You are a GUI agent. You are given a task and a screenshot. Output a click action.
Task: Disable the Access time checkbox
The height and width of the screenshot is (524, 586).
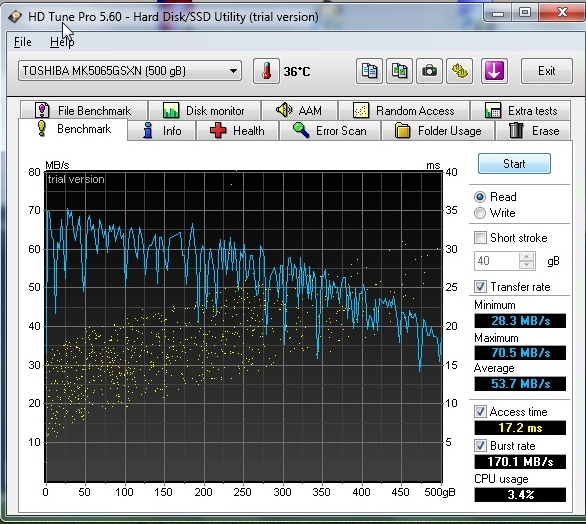pos(480,412)
